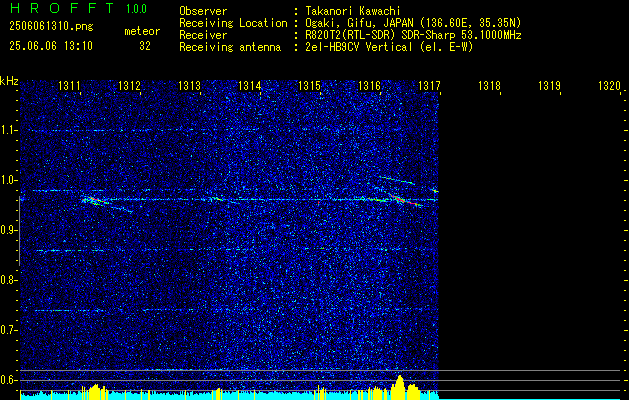Click the yellow power peak near 1311
Image resolution: width=629 pixels, height=400 pixels.
point(95,391)
